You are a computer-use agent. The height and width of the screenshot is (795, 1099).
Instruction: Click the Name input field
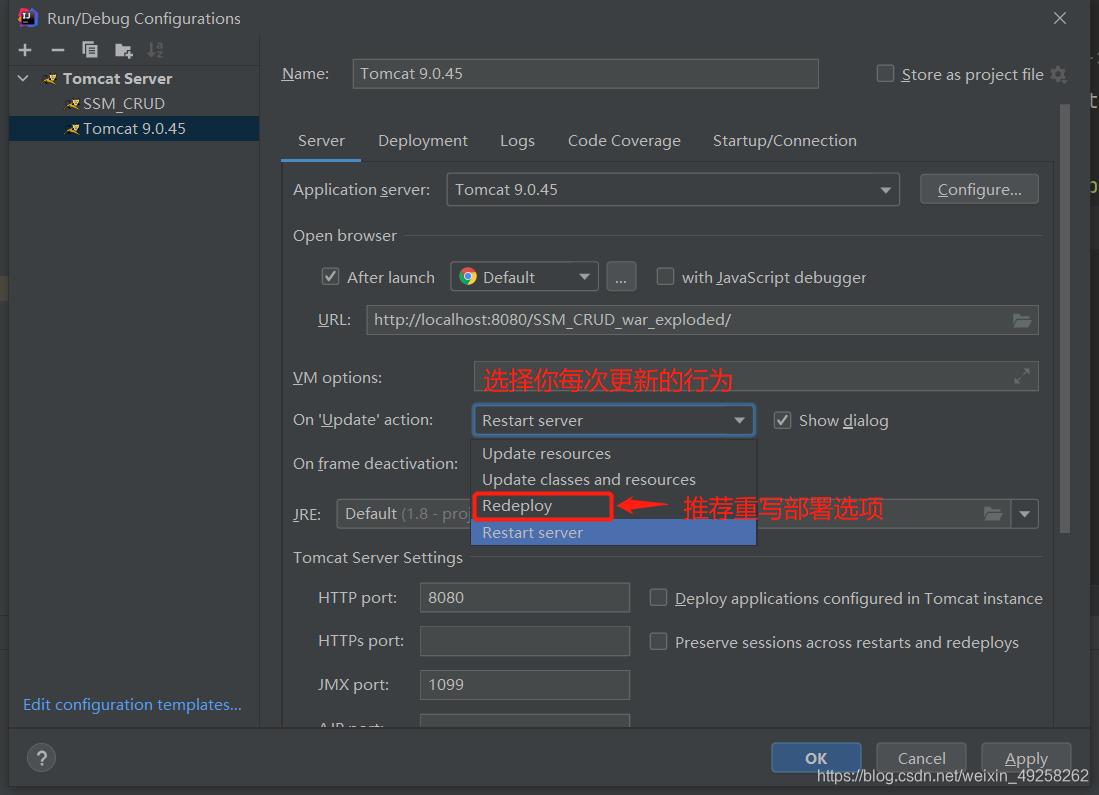pos(585,74)
